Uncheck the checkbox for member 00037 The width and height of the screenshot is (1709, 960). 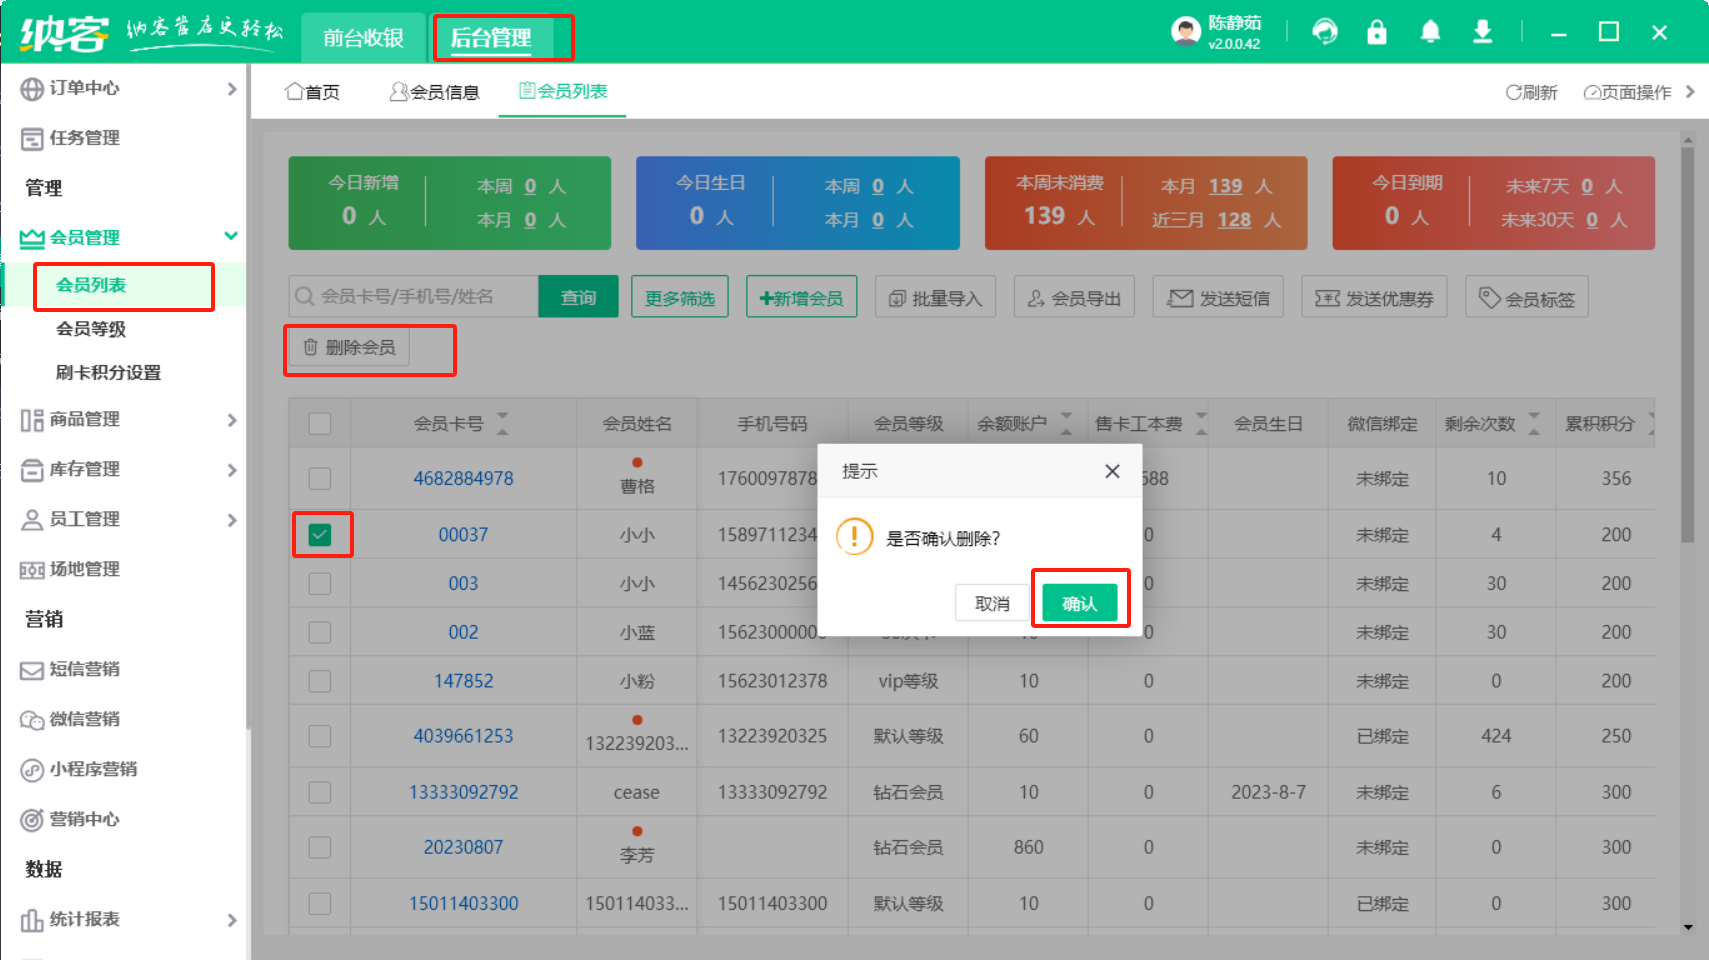320,535
